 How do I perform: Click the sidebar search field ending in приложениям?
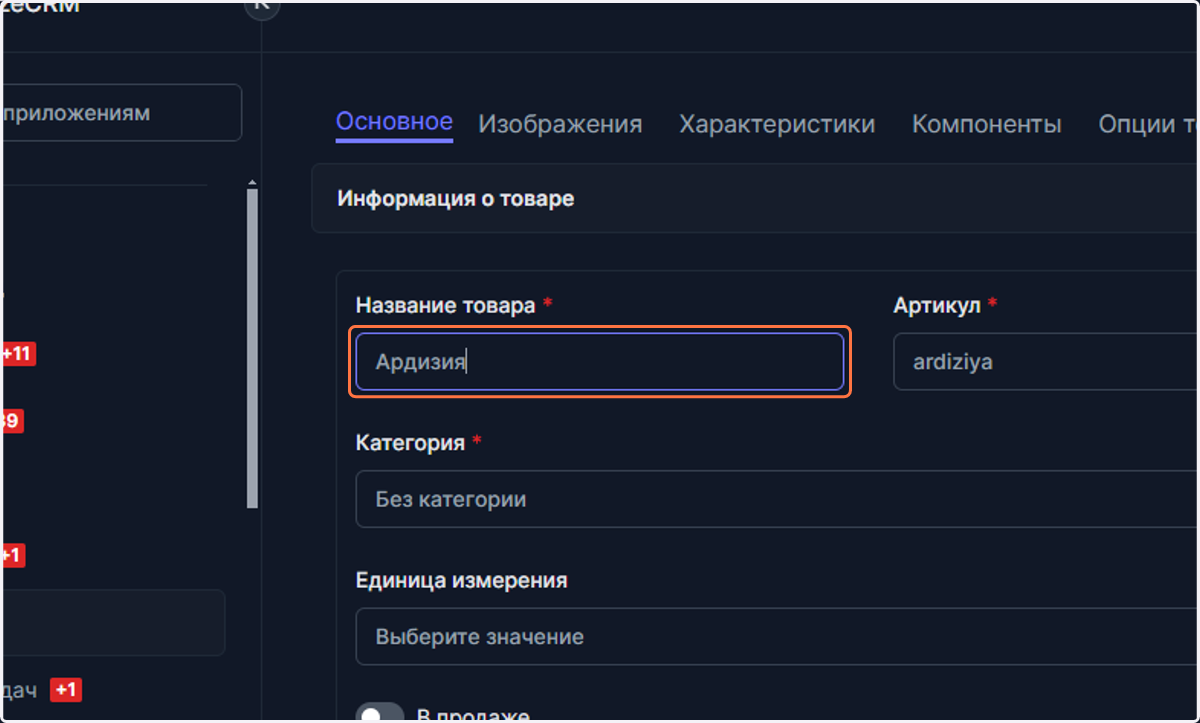(x=121, y=113)
